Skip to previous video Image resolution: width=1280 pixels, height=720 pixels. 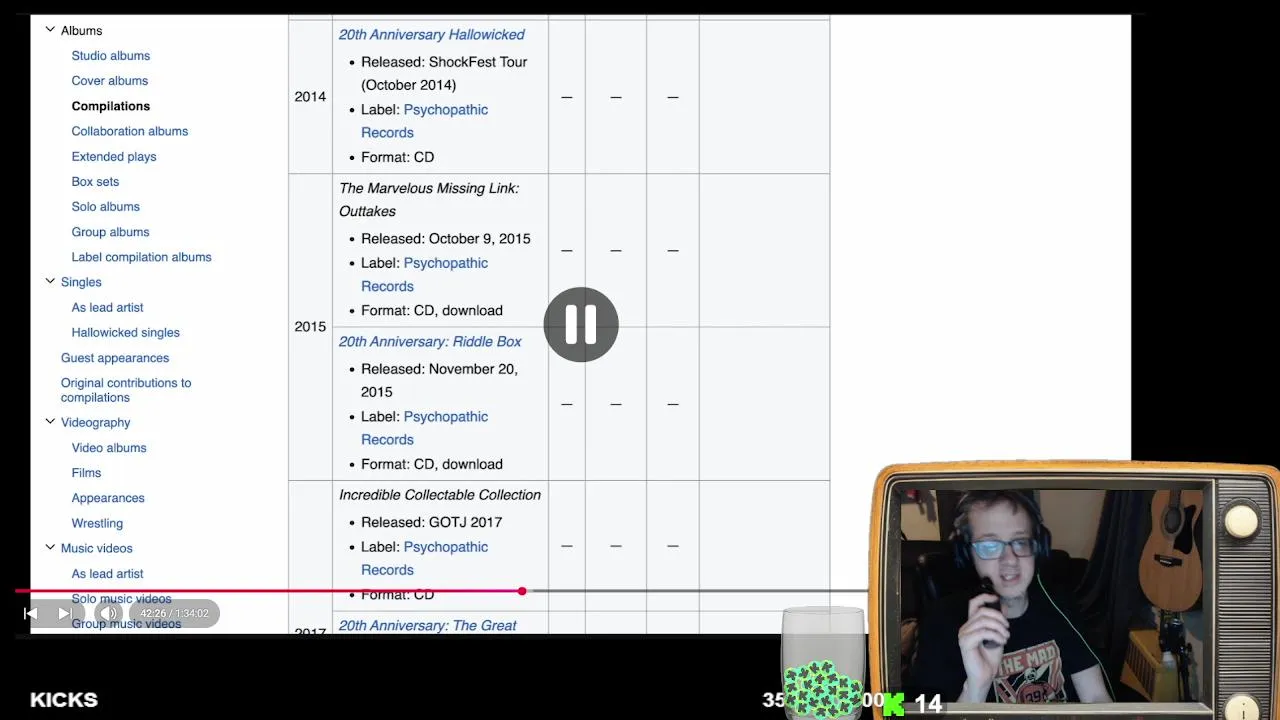pos(30,613)
